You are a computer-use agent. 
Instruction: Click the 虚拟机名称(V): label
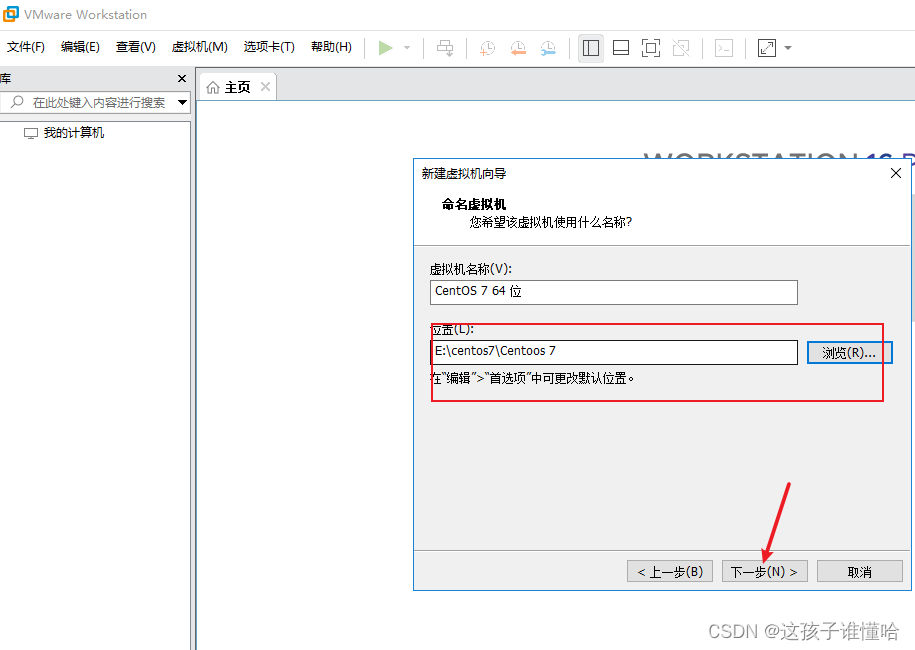tap(470, 269)
